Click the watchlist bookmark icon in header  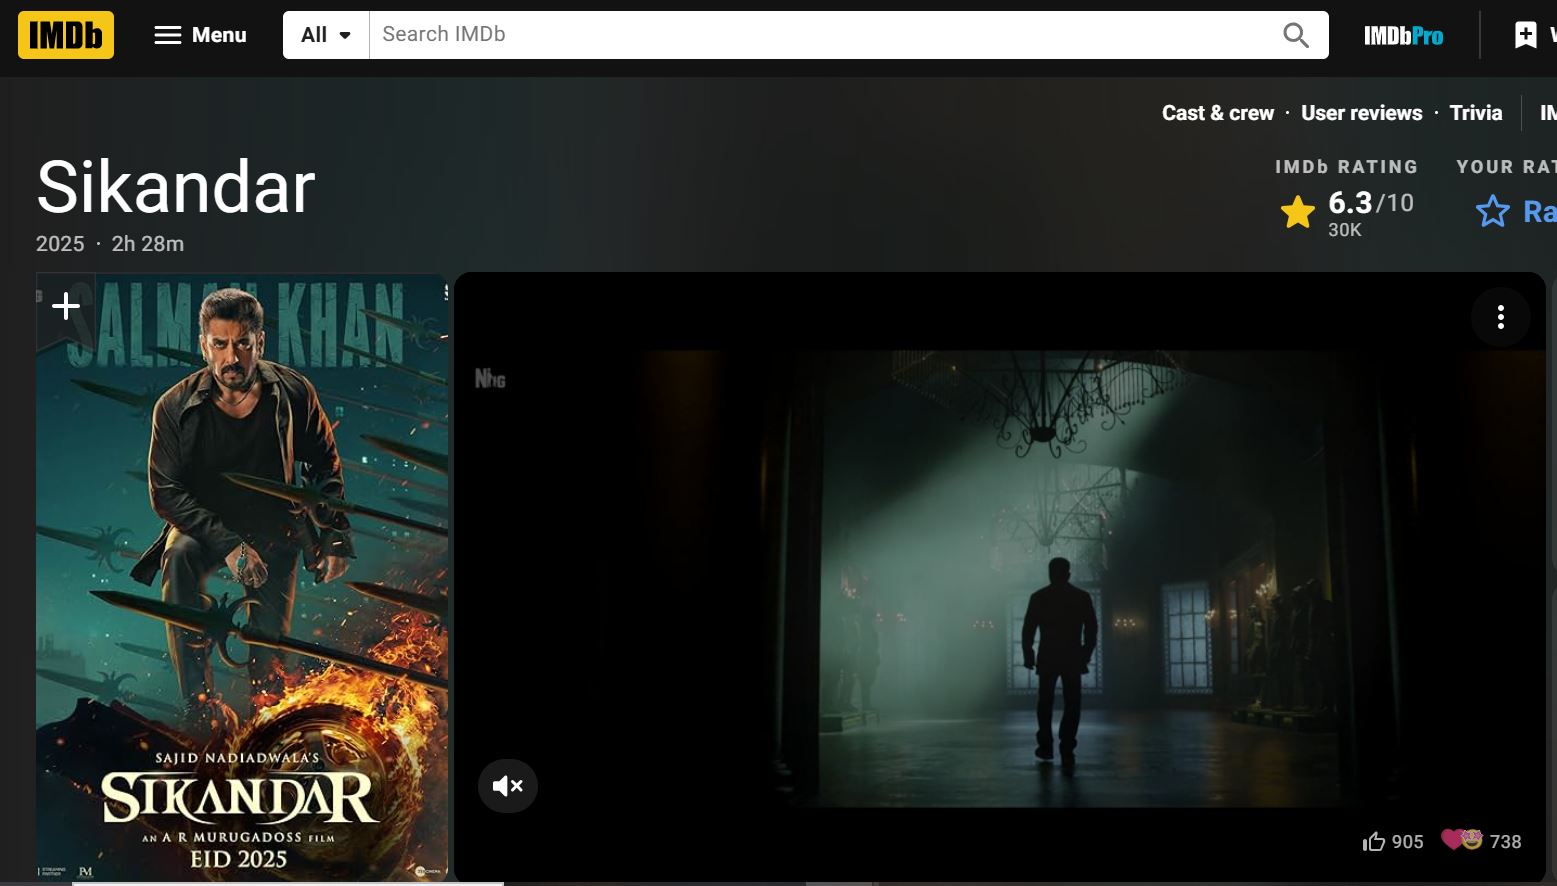[1526, 35]
